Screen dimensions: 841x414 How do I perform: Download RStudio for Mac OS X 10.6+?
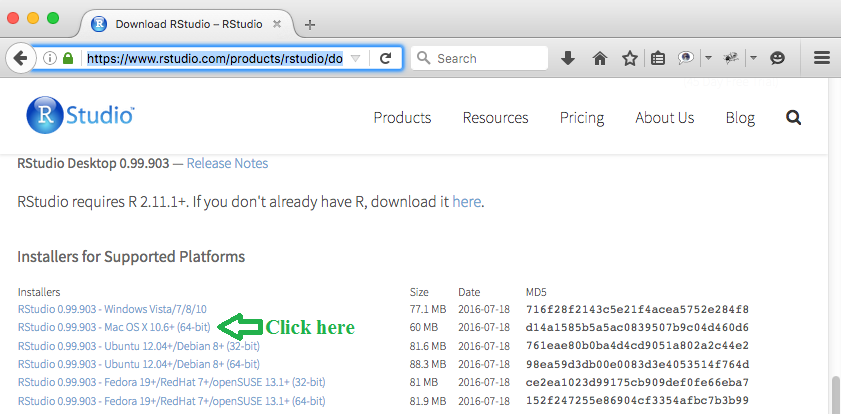tap(114, 327)
